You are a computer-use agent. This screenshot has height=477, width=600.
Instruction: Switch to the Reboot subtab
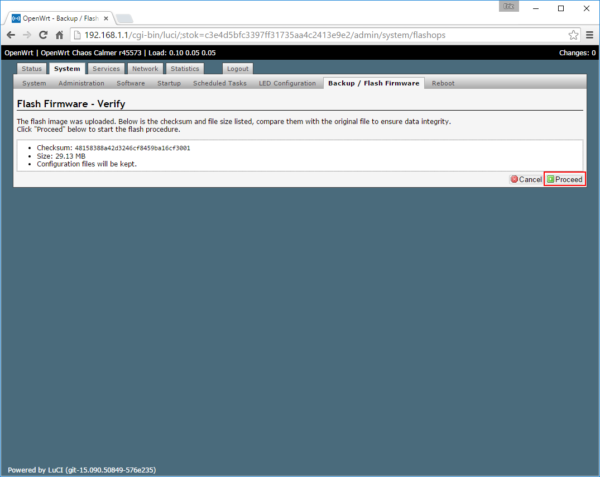pyautogui.click(x=443, y=84)
